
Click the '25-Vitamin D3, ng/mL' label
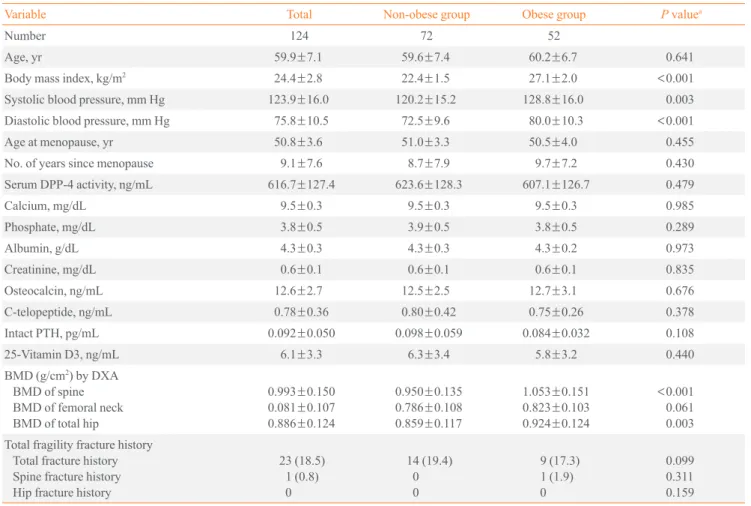[x=61, y=355]
